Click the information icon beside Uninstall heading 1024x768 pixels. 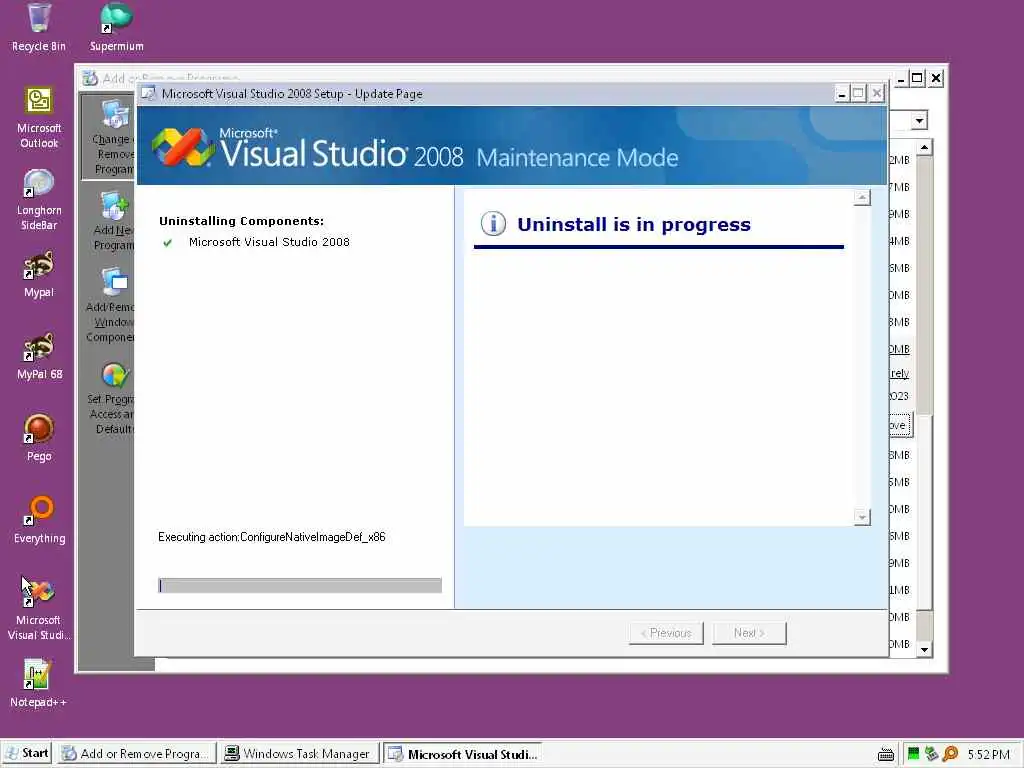[493, 223]
